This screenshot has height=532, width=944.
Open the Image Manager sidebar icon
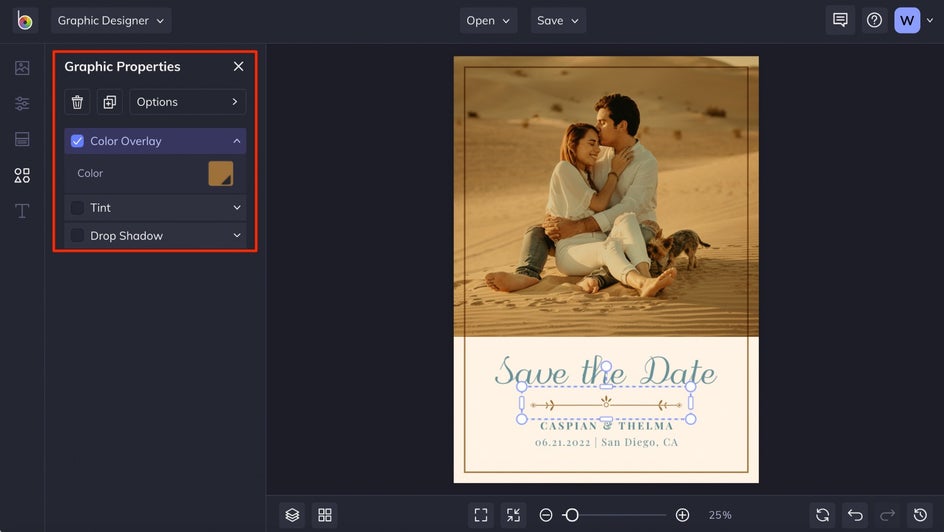pyautogui.click(x=22, y=68)
